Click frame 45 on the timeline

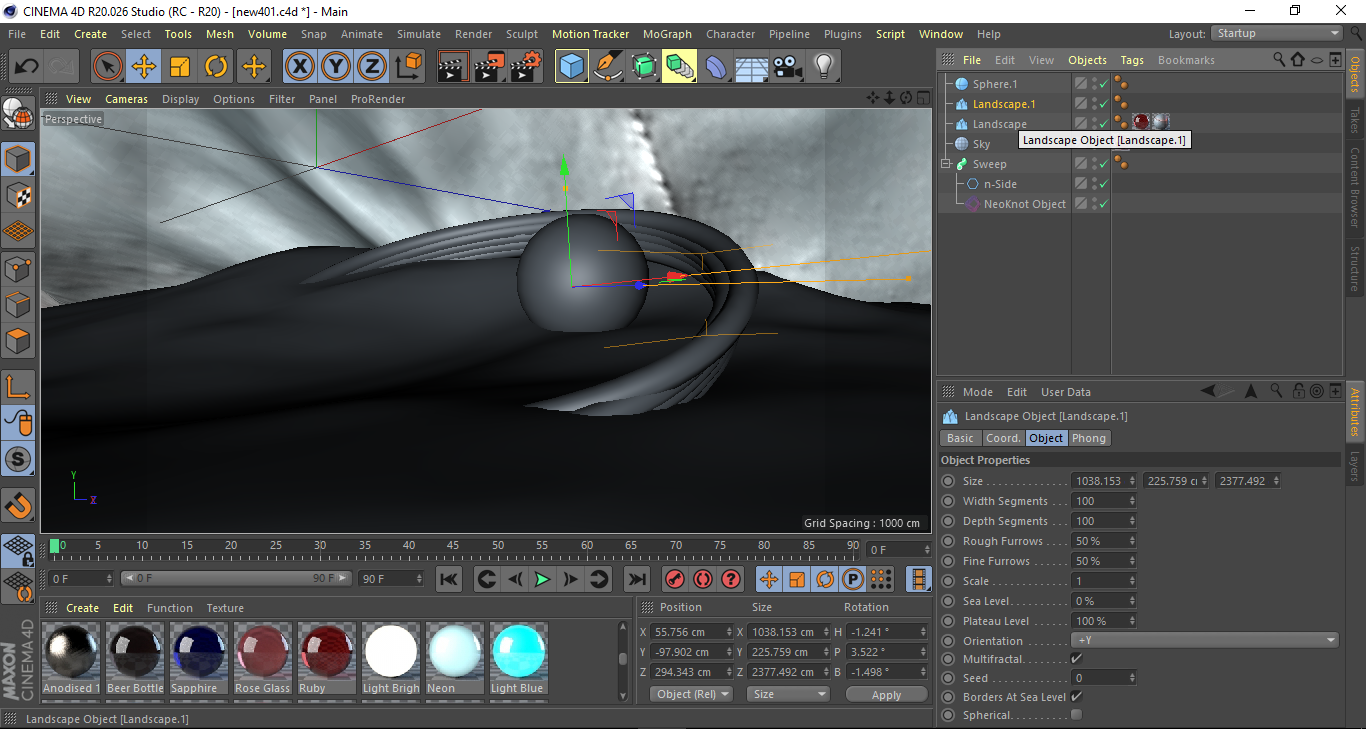(x=453, y=546)
